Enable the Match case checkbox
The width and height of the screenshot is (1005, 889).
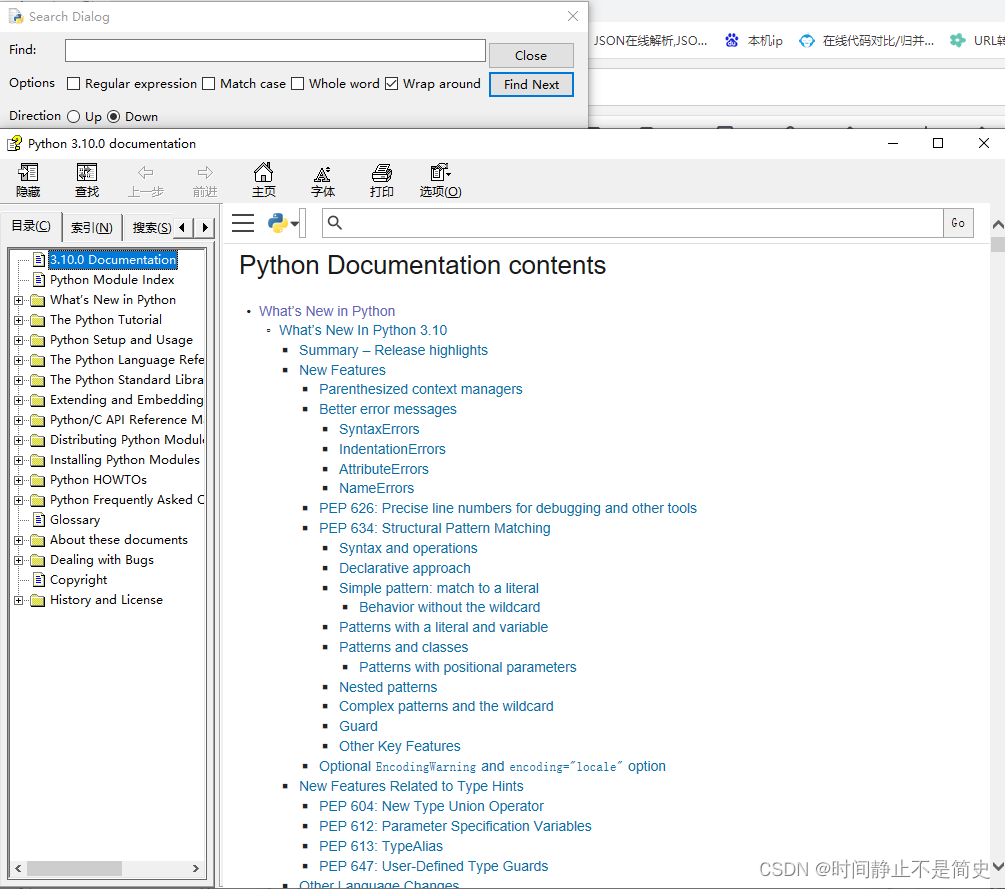coord(208,83)
